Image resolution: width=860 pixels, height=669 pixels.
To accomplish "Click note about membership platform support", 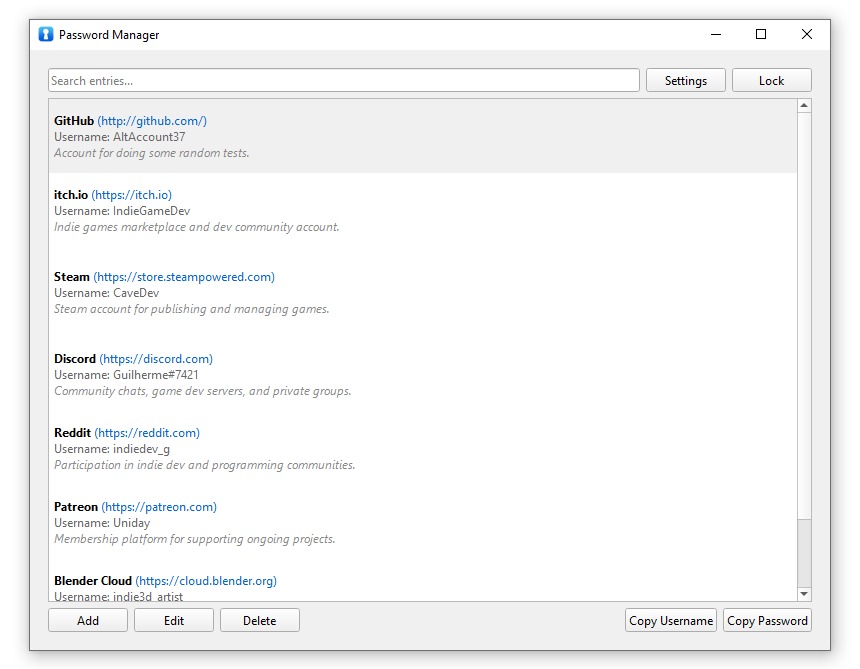I will point(194,539).
